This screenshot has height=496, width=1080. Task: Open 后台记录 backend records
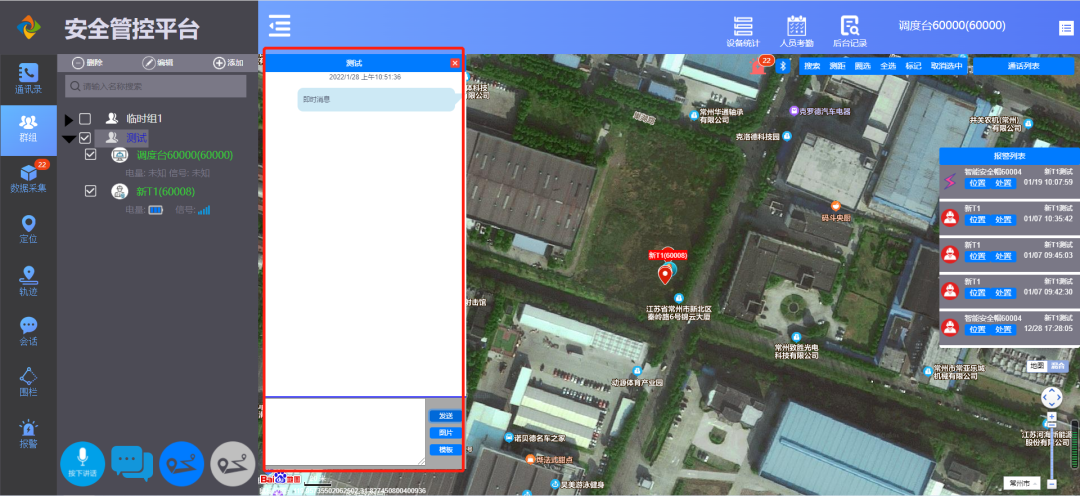pyautogui.click(x=849, y=31)
